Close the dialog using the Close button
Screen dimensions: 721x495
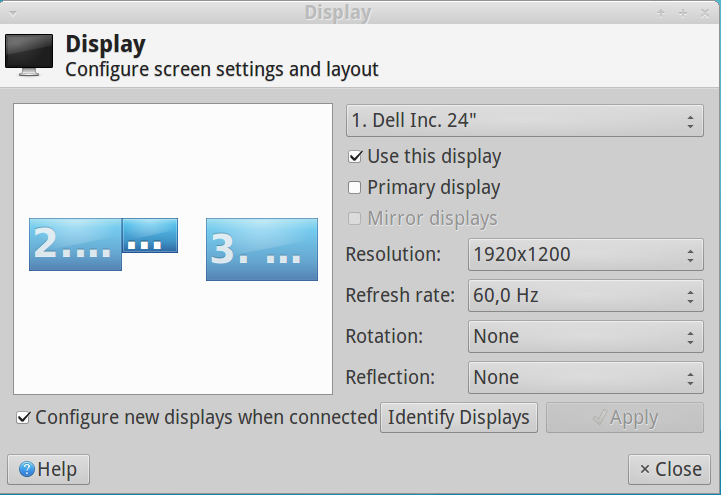click(670, 469)
